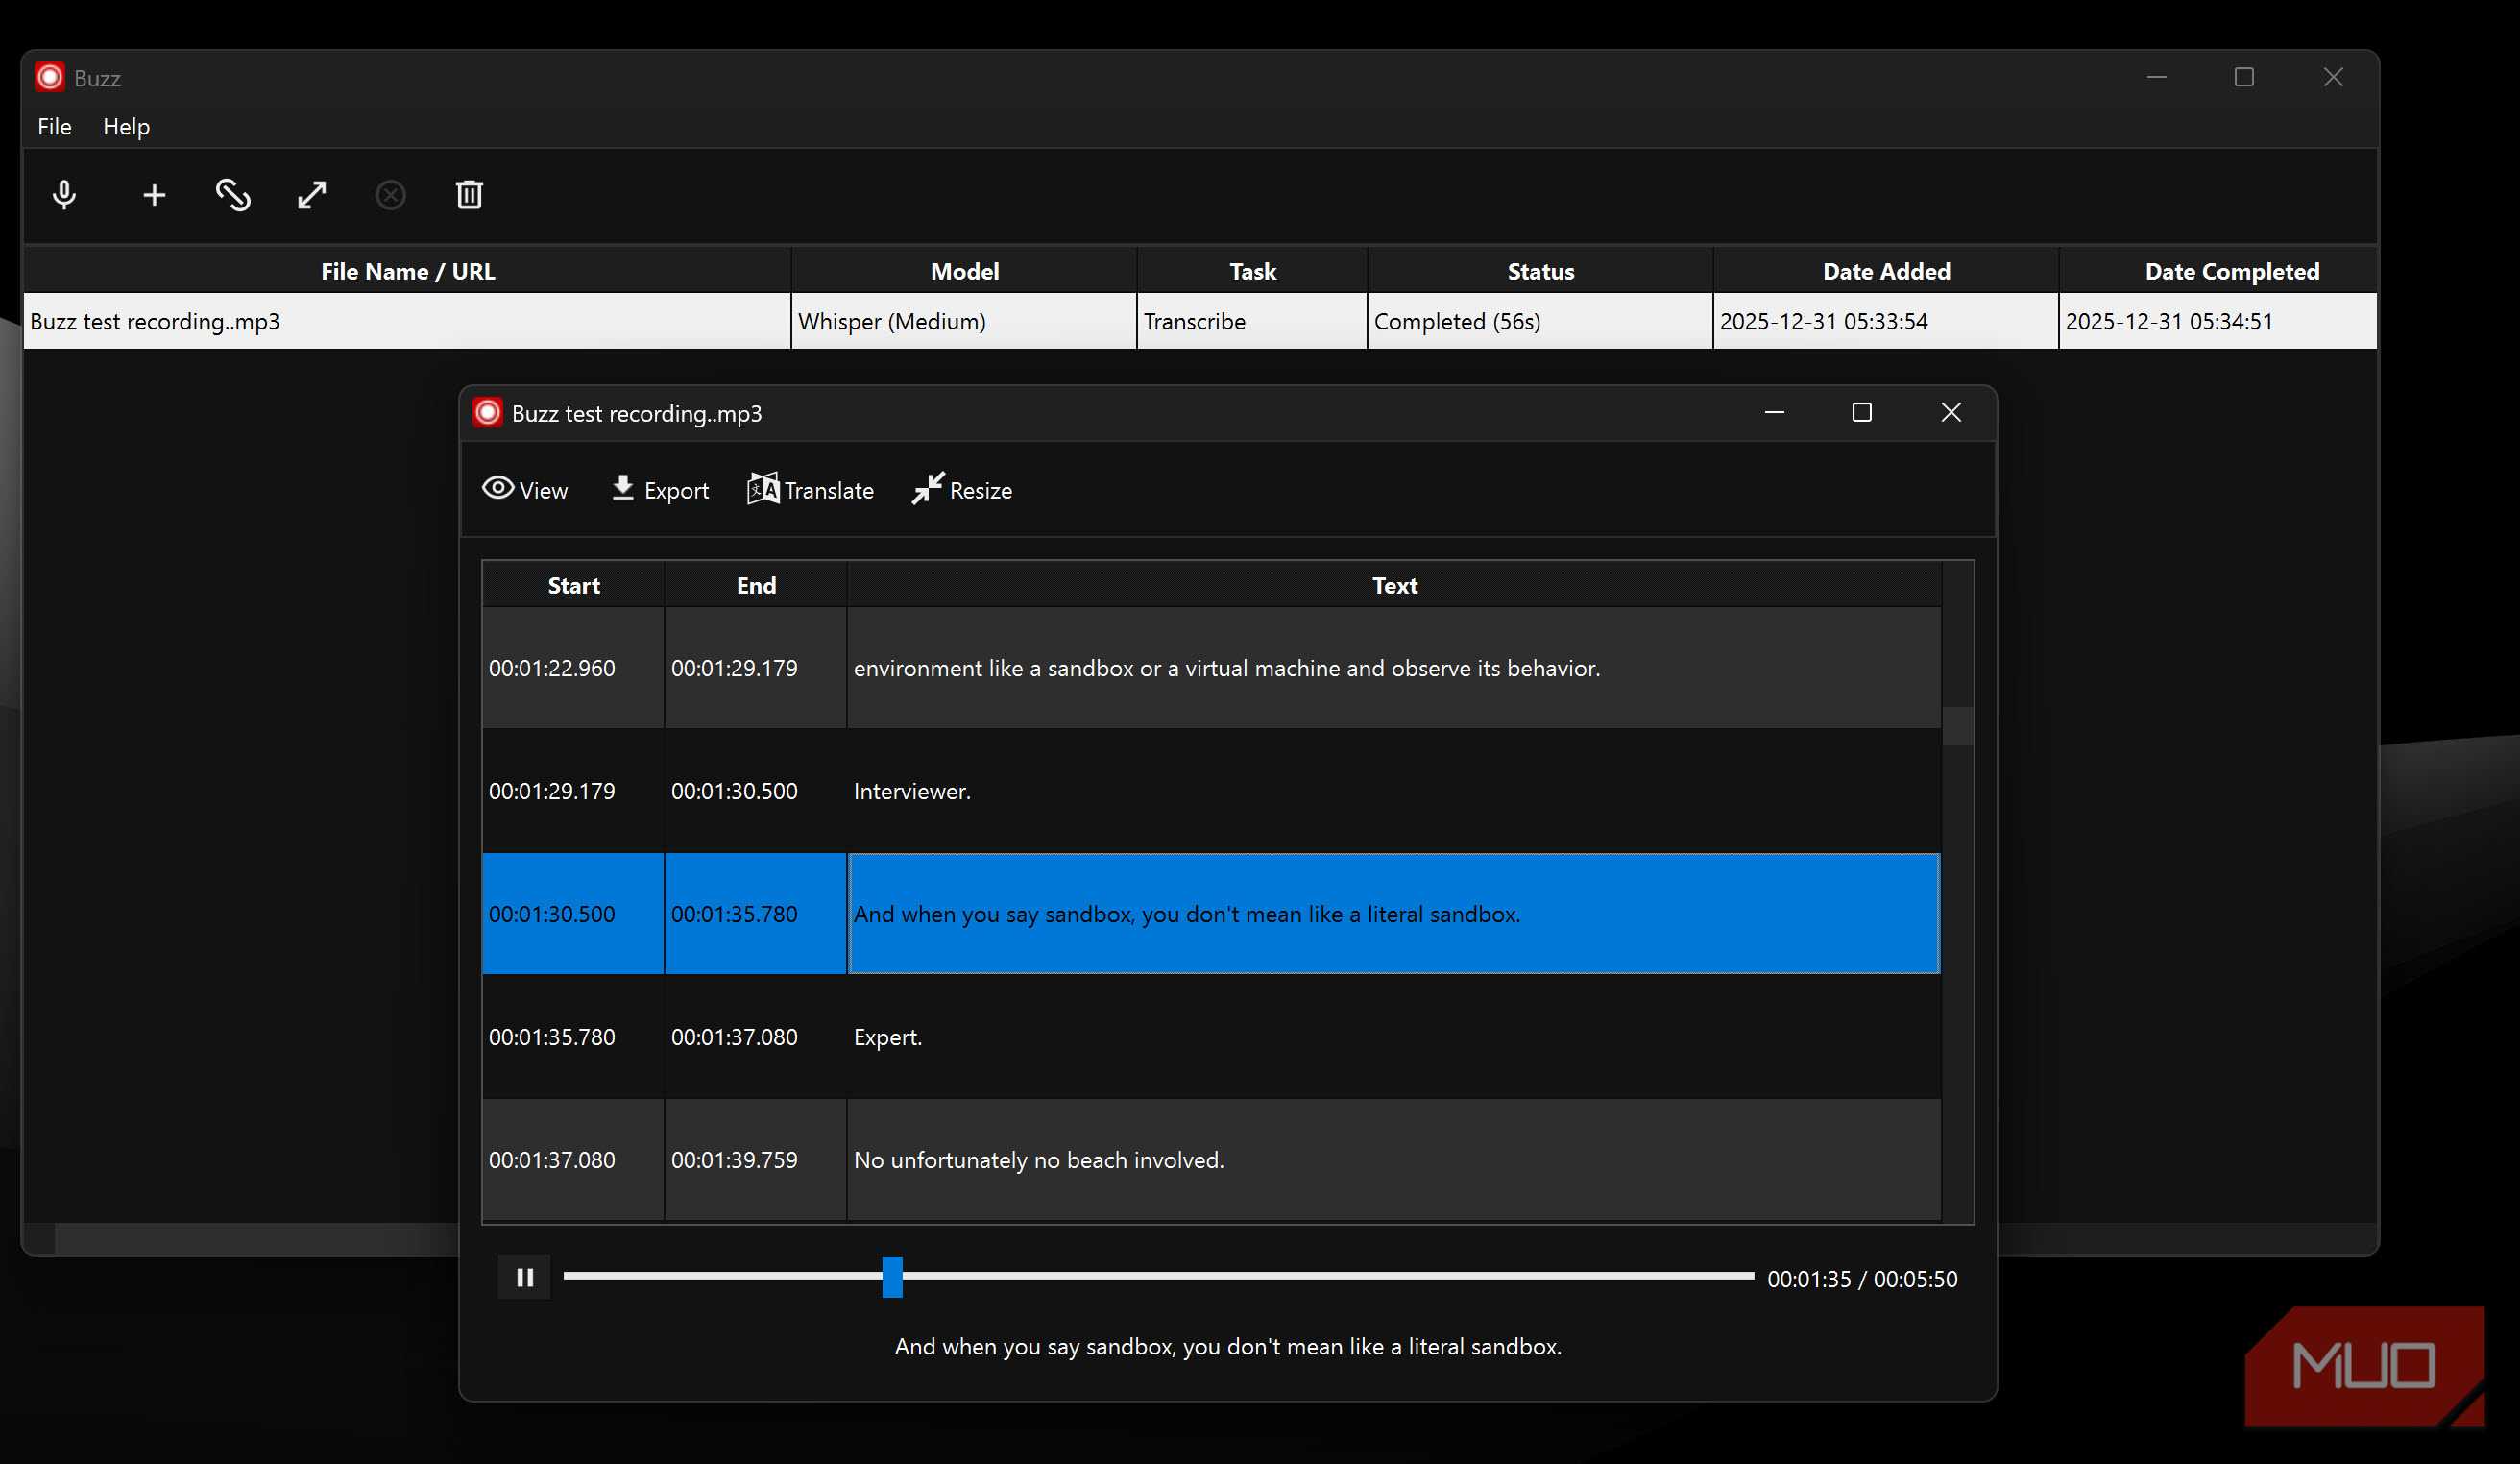Close the Buzz test recording transcript window
Image resolution: width=2520 pixels, height=1464 pixels.
(x=1951, y=412)
